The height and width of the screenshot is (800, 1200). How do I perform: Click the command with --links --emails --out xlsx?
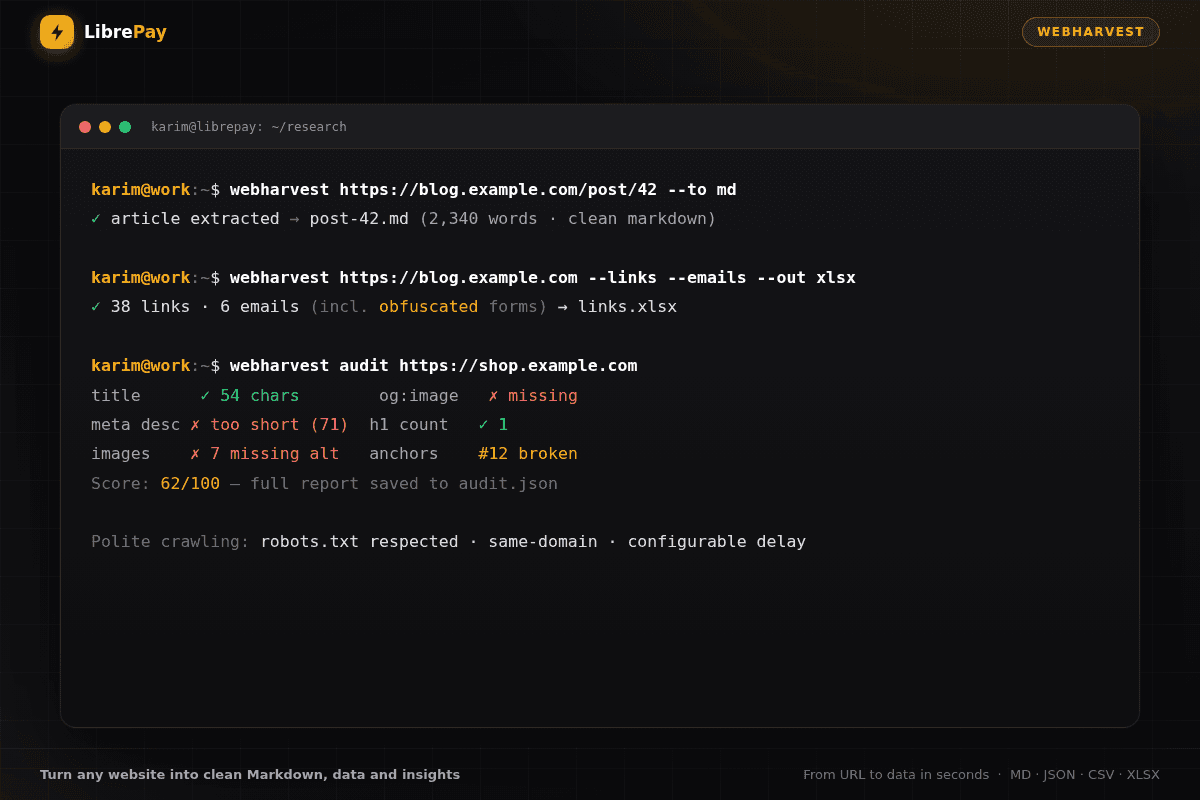543,278
